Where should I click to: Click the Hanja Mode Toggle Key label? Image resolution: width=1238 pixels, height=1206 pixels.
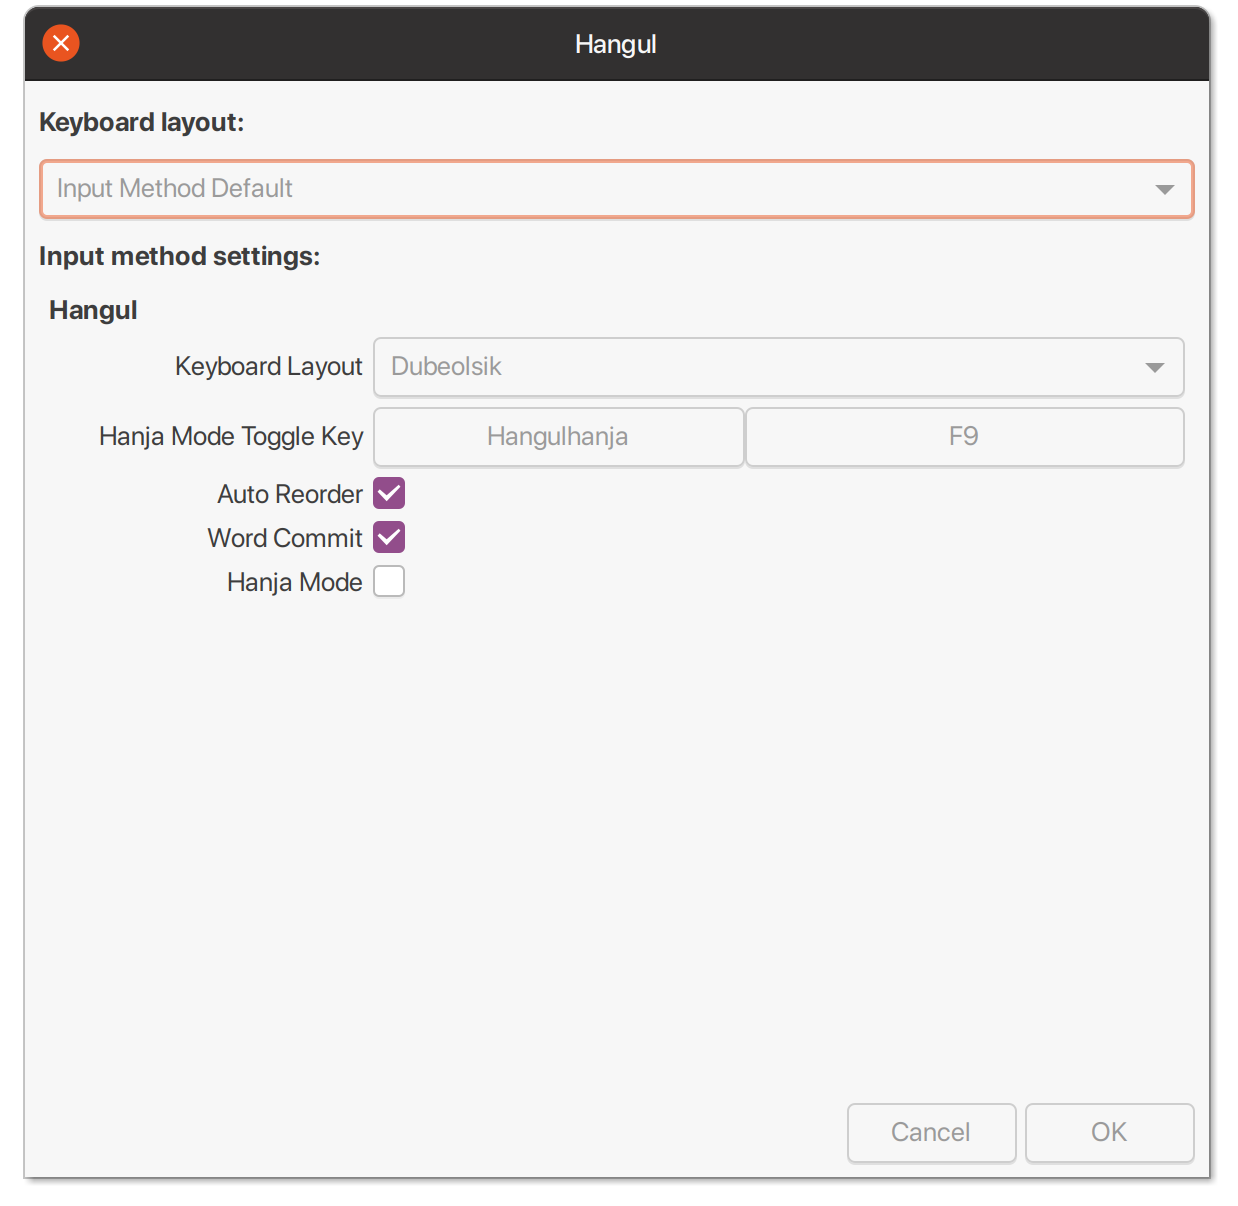231,437
